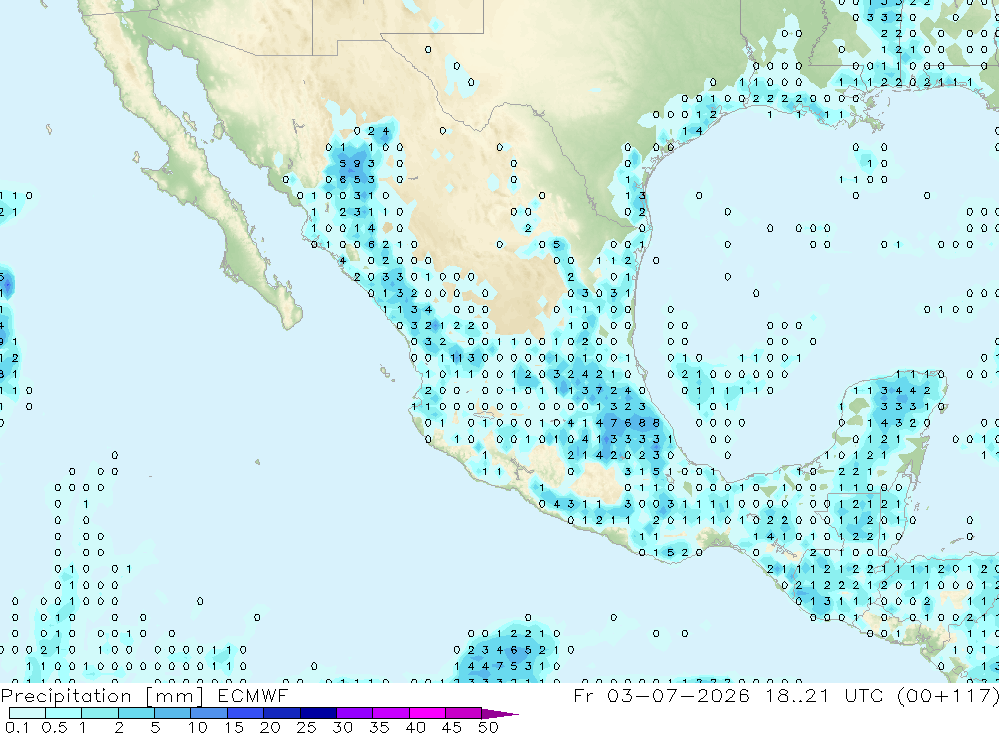This screenshot has width=1000, height=733.
Task: Select the 'ECMWF' model label
Action: pos(253,695)
